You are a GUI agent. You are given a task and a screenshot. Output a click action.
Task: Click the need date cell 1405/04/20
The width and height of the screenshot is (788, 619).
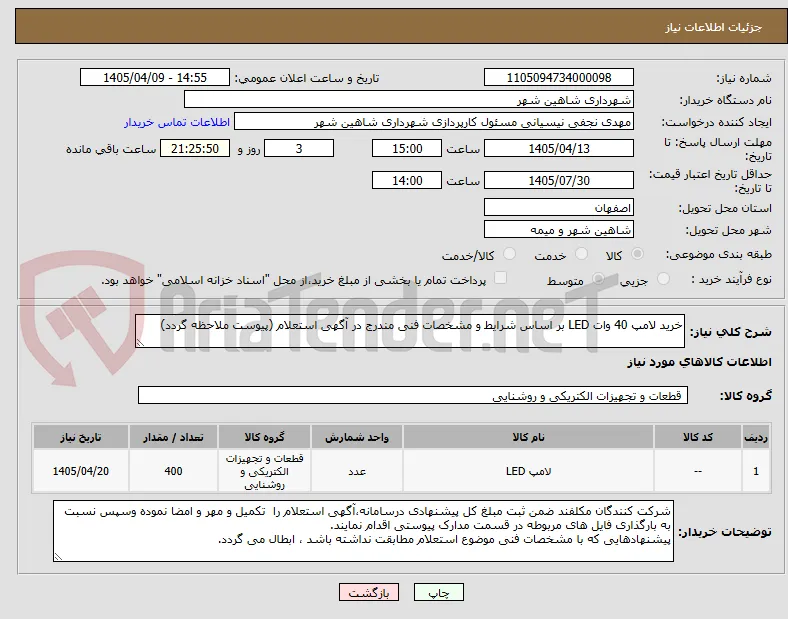click(81, 471)
